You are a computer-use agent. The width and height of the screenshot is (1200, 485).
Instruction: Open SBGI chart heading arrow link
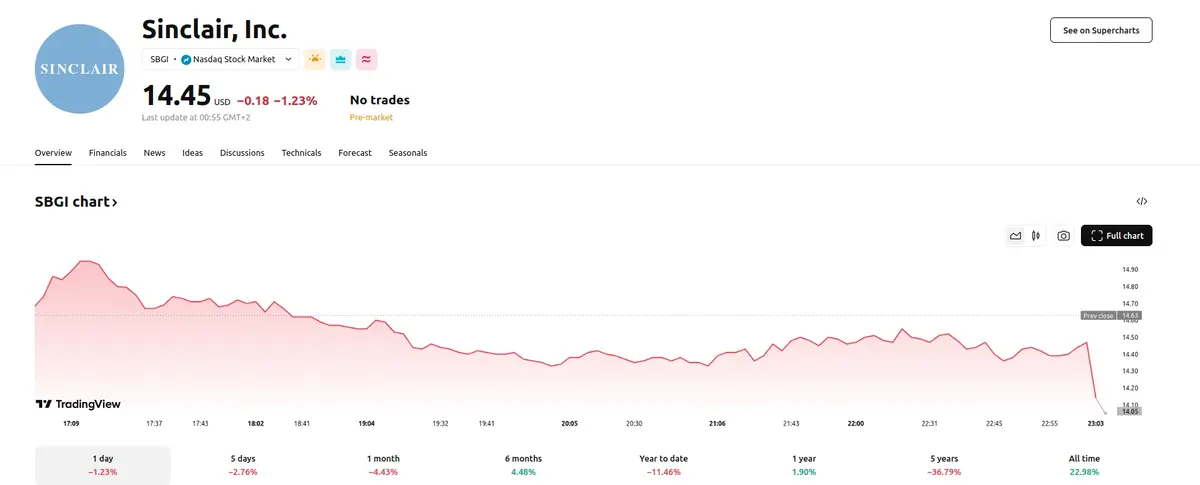click(76, 202)
